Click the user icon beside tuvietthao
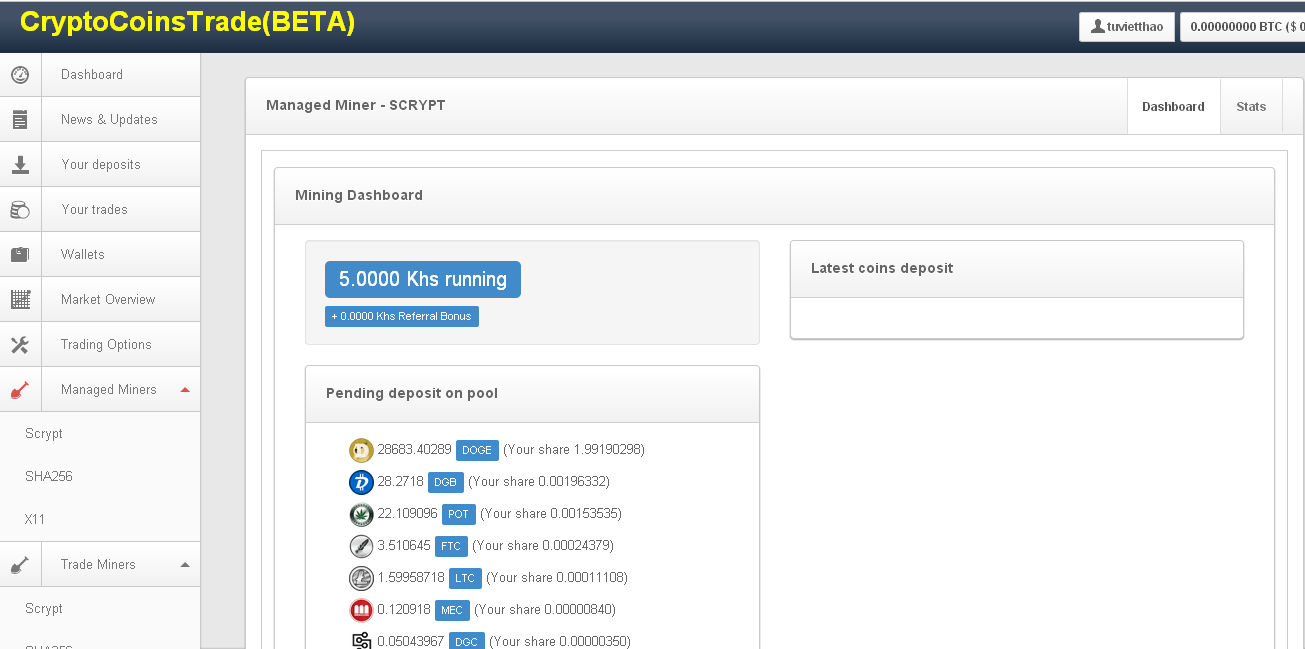The height and width of the screenshot is (649, 1305). pyautogui.click(x=1098, y=27)
